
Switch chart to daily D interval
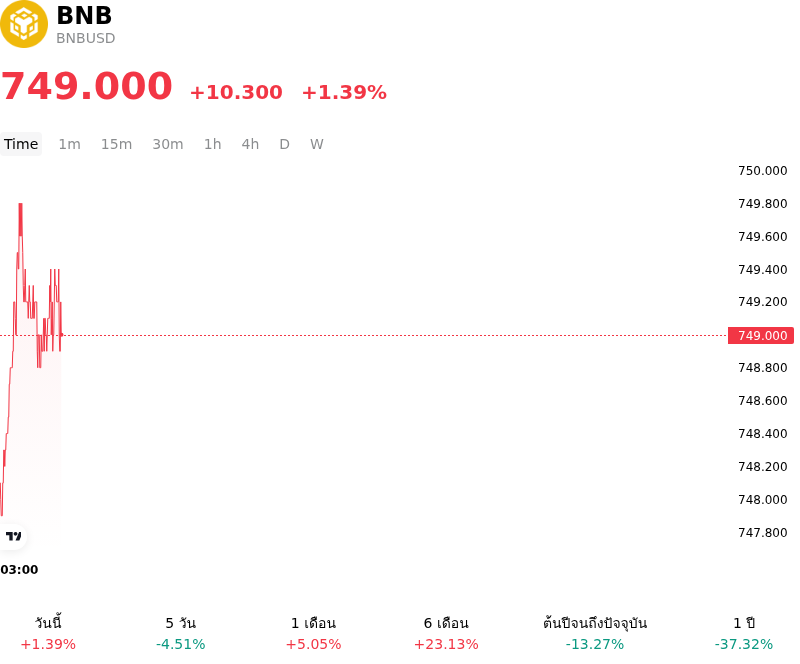(x=284, y=144)
